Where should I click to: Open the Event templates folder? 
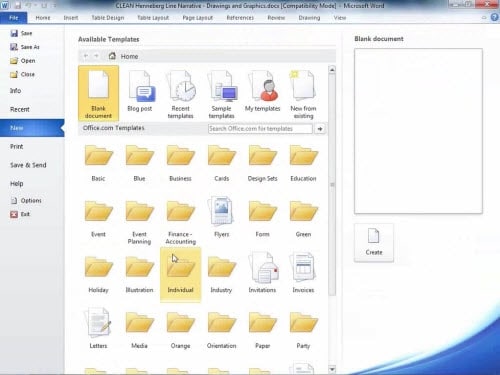(x=98, y=218)
